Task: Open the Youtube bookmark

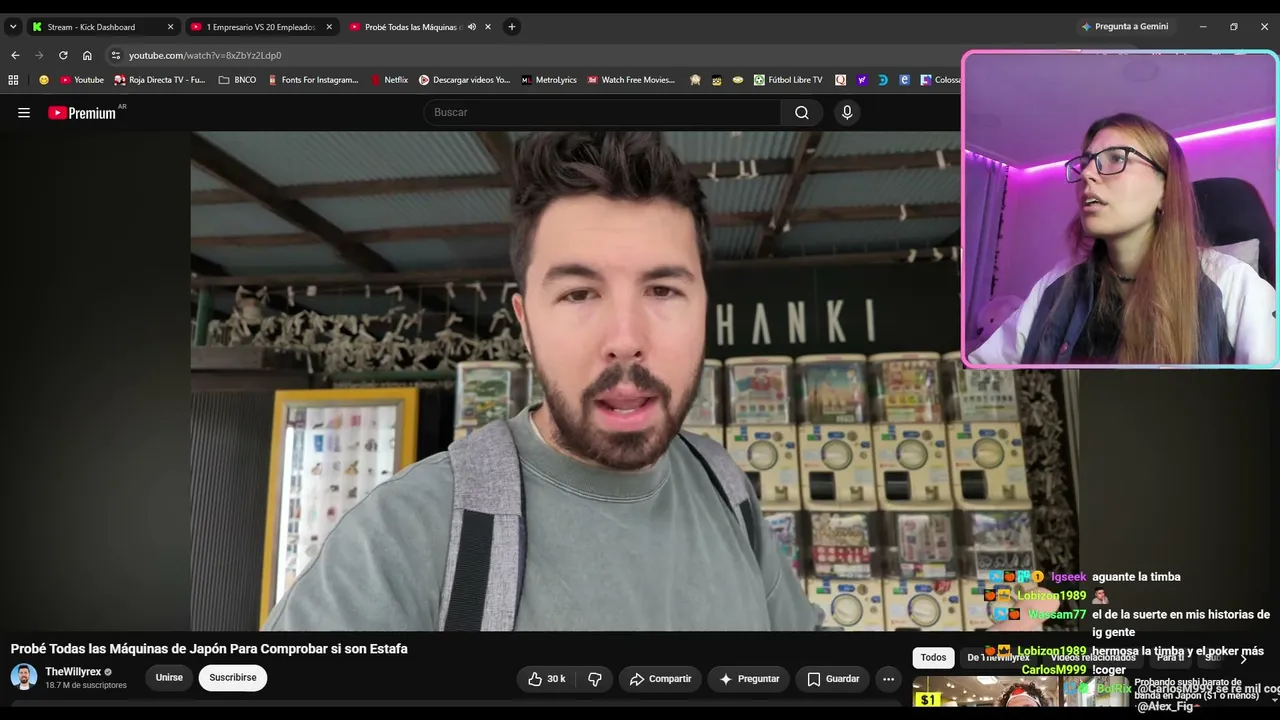Action: click(x=82, y=80)
